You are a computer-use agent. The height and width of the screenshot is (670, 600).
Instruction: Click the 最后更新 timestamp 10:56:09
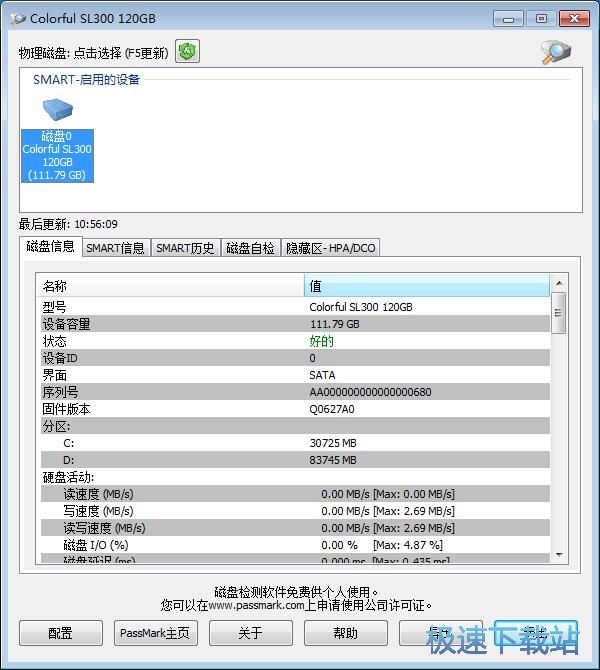pos(96,224)
